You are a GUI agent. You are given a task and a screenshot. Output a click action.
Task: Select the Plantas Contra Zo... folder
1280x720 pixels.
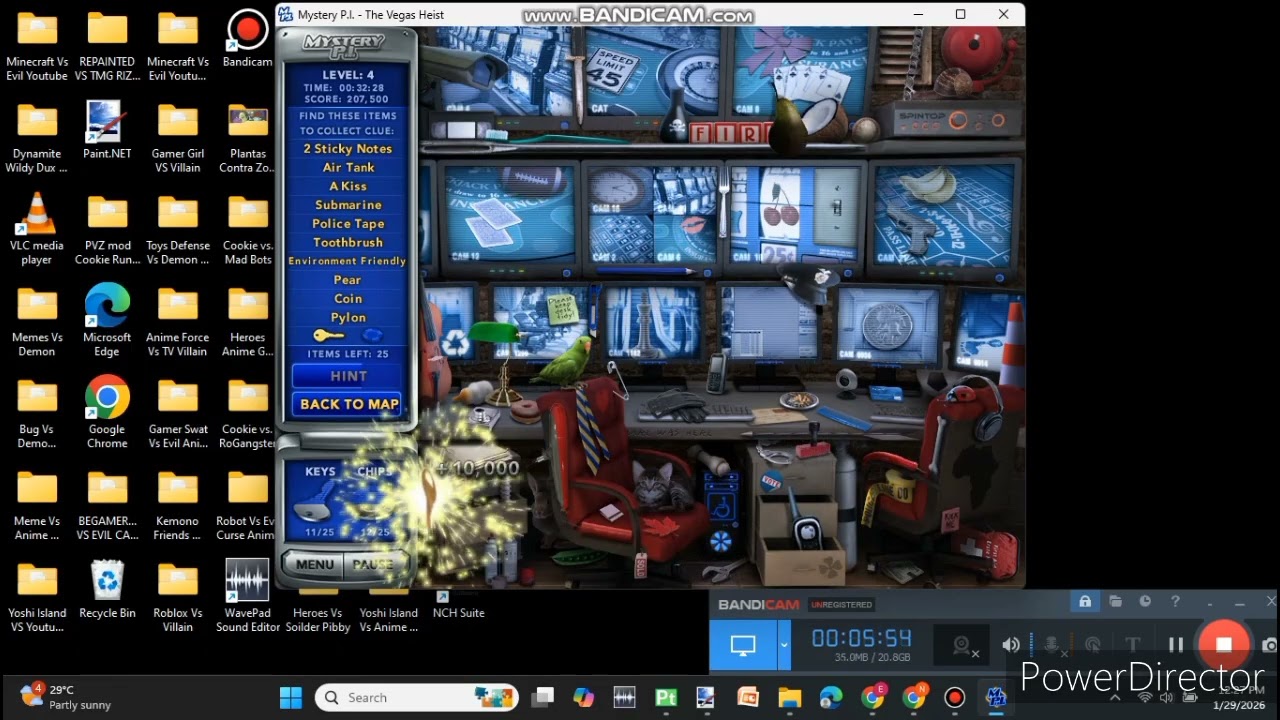pos(247,137)
